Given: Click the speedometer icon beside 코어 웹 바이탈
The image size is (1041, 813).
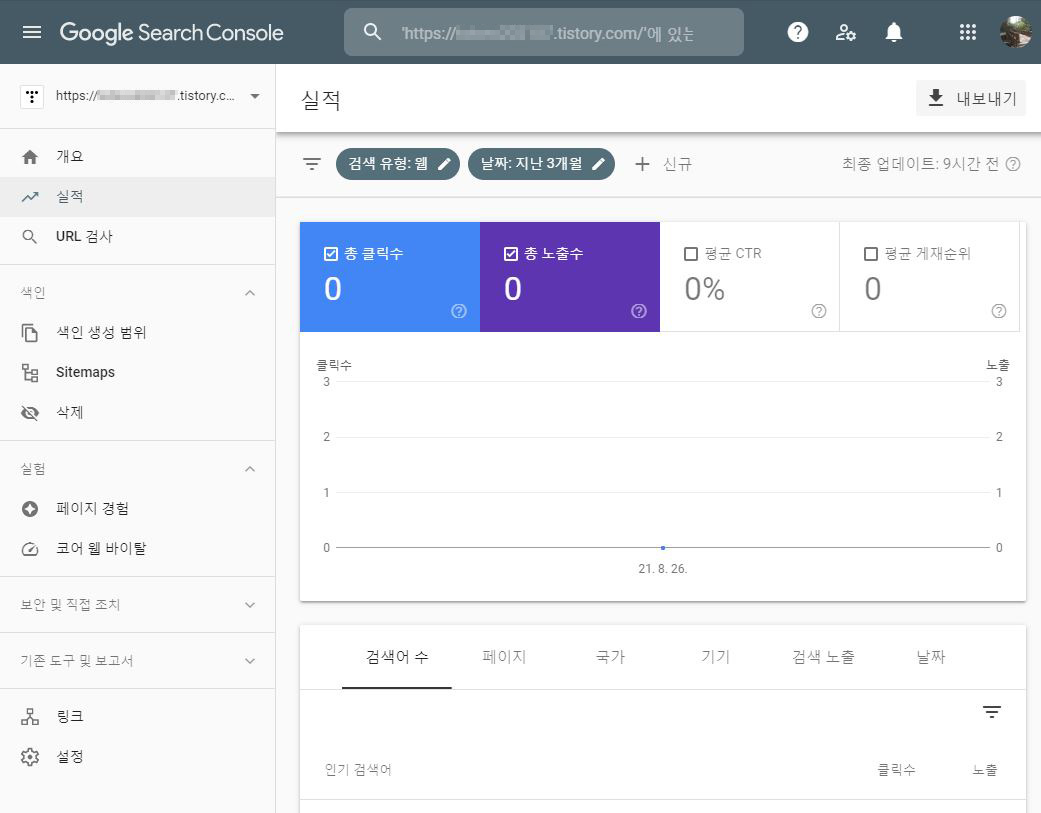Looking at the screenshot, I should 30,549.
